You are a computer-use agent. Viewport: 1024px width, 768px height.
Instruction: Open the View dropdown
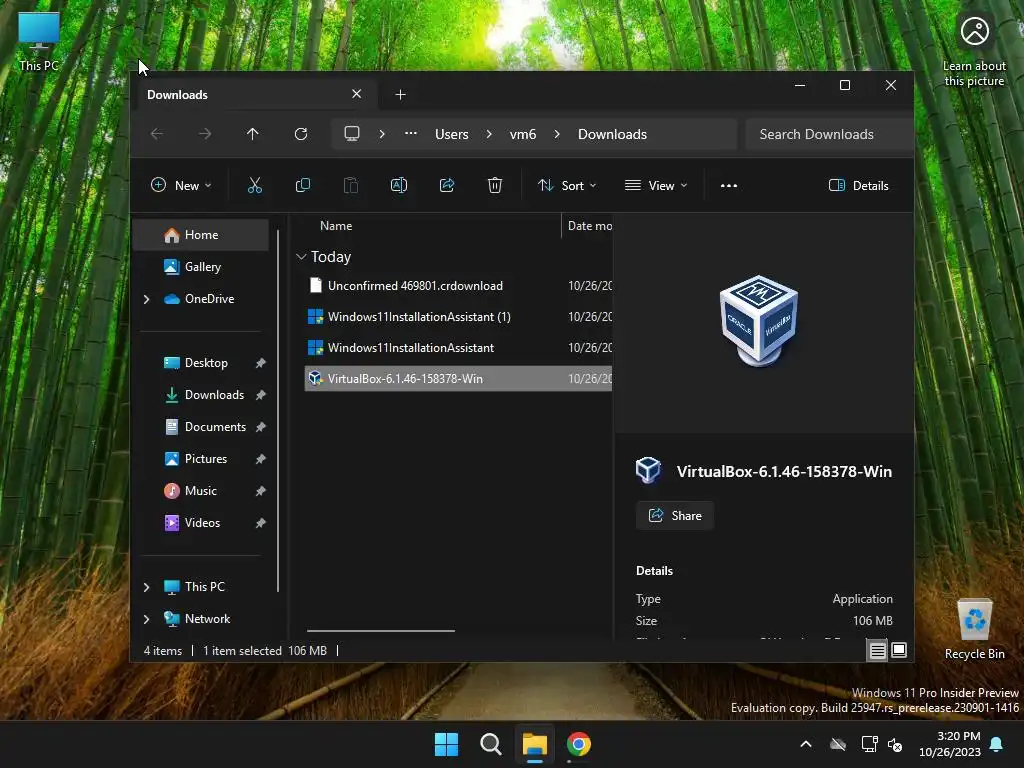pos(656,185)
